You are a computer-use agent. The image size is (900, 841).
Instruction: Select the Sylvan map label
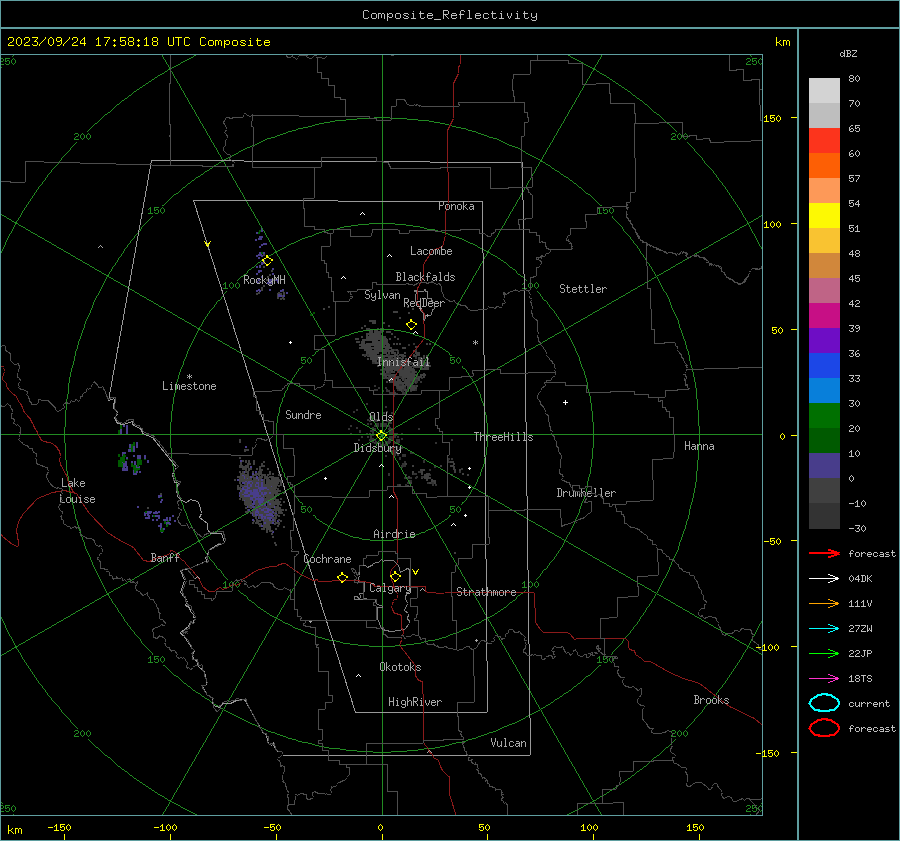coord(382,295)
